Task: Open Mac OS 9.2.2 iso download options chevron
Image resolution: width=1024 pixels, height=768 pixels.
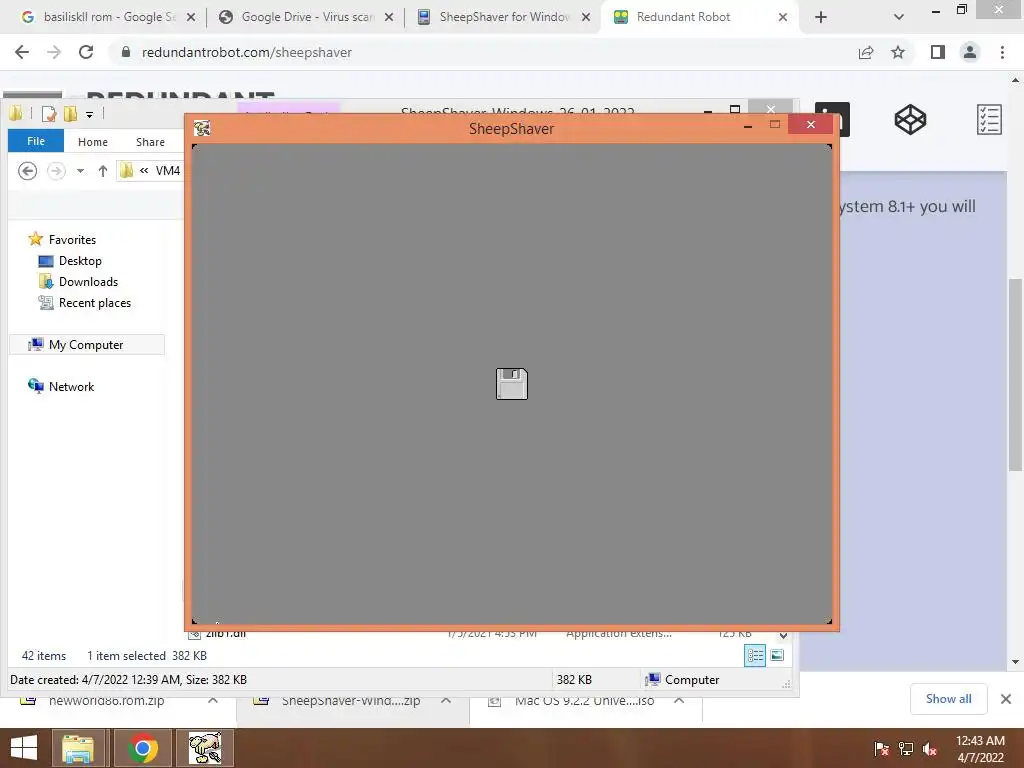Action: [679, 700]
